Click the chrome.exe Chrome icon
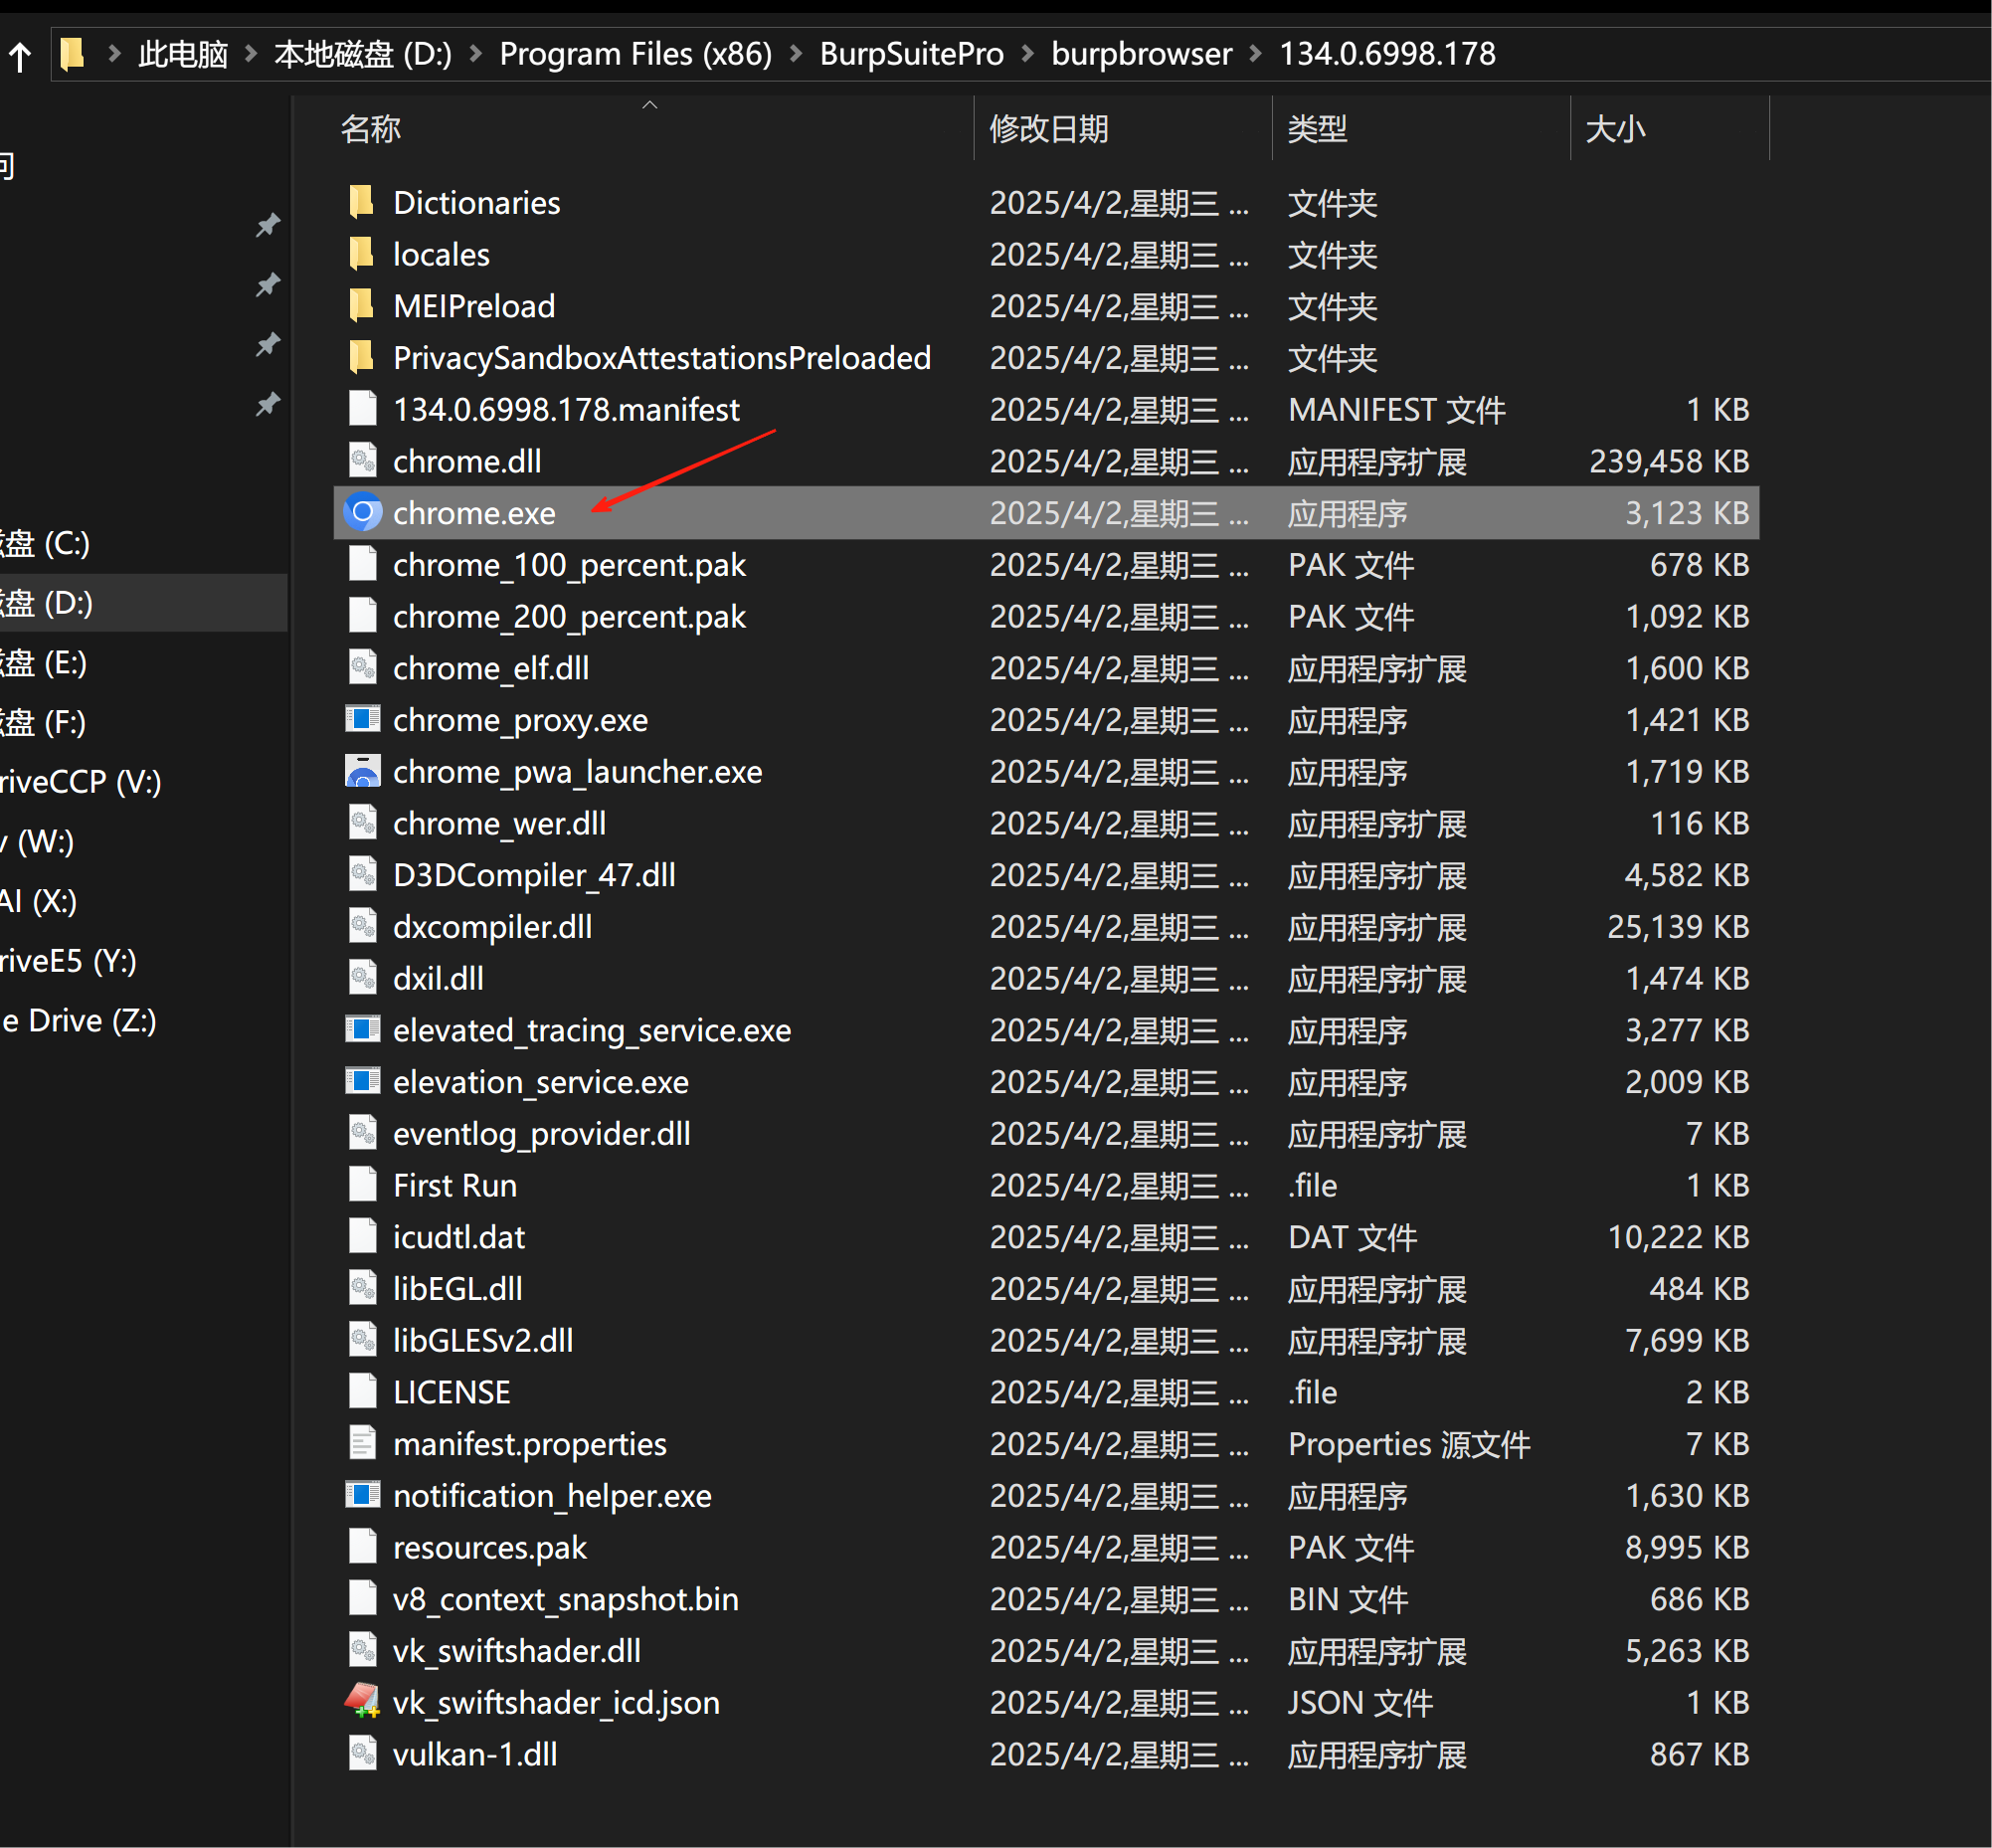 pyautogui.click(x=362, y=513)
